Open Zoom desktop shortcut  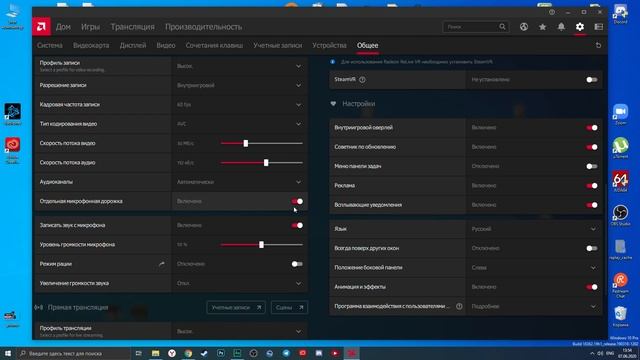(x=620, y=114)
